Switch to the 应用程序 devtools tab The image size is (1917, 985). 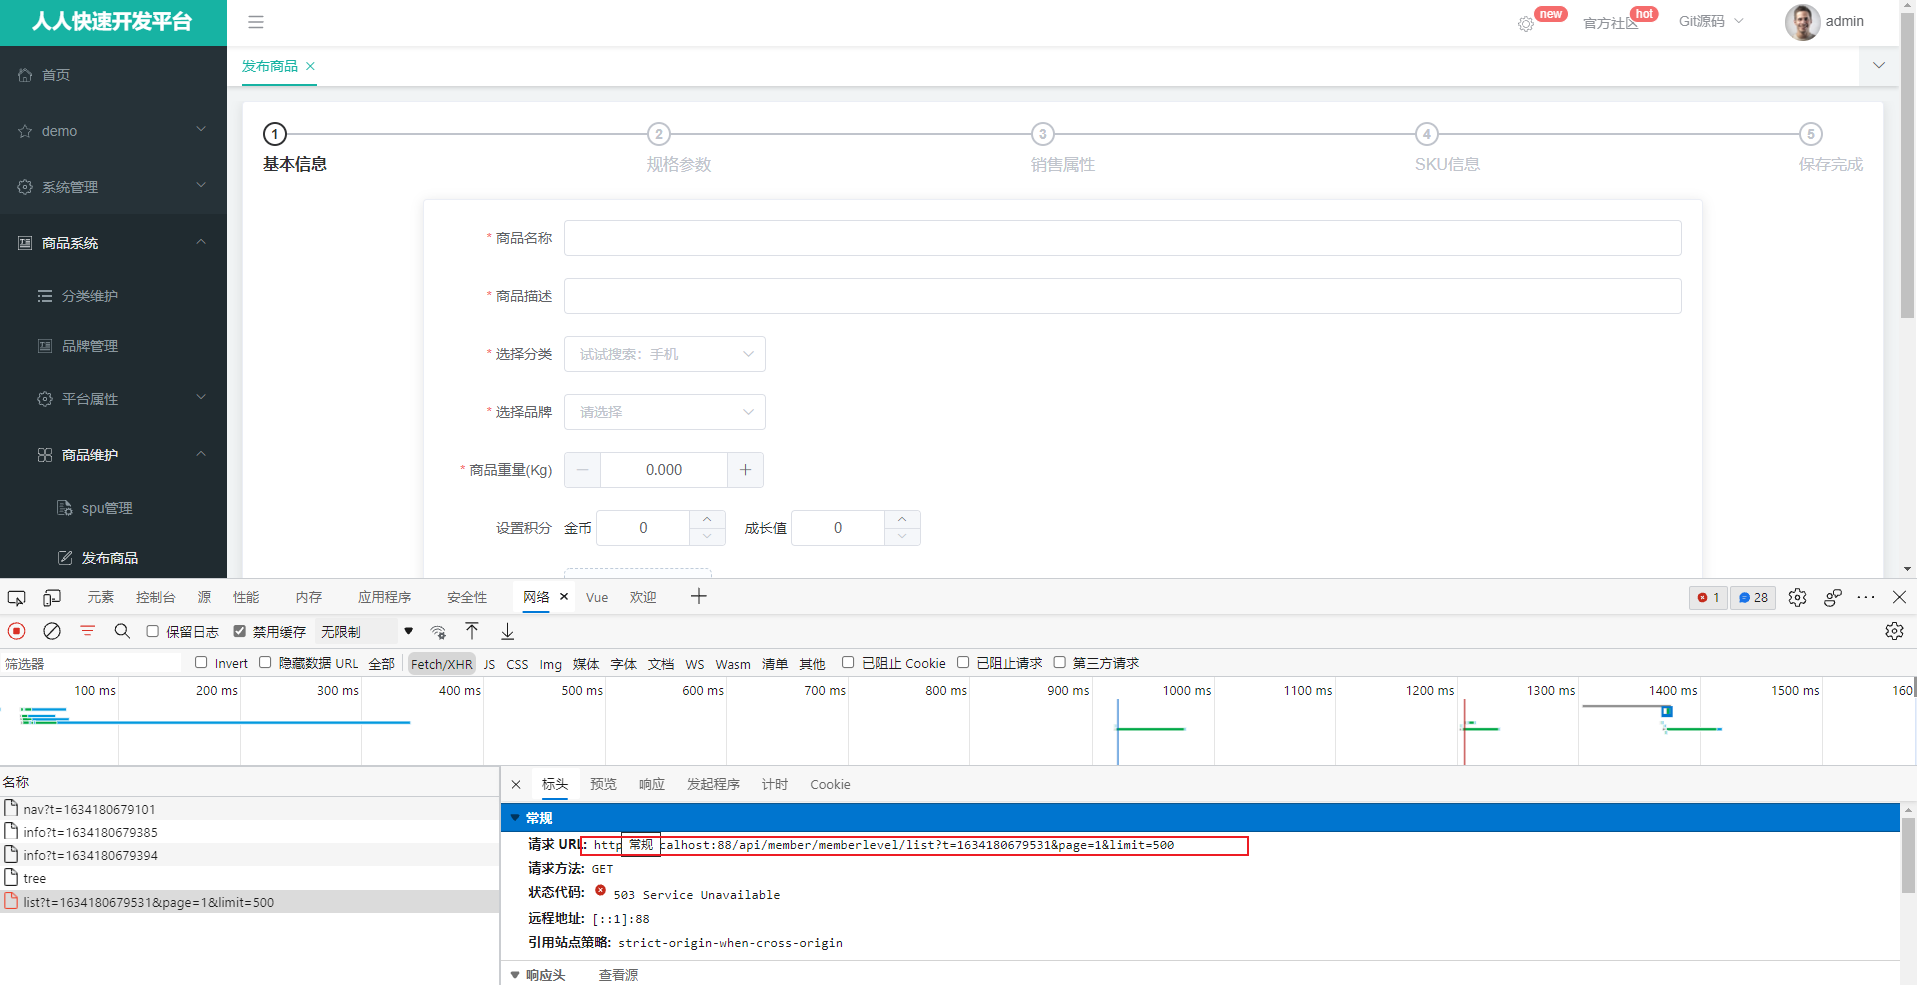[385, 597]
